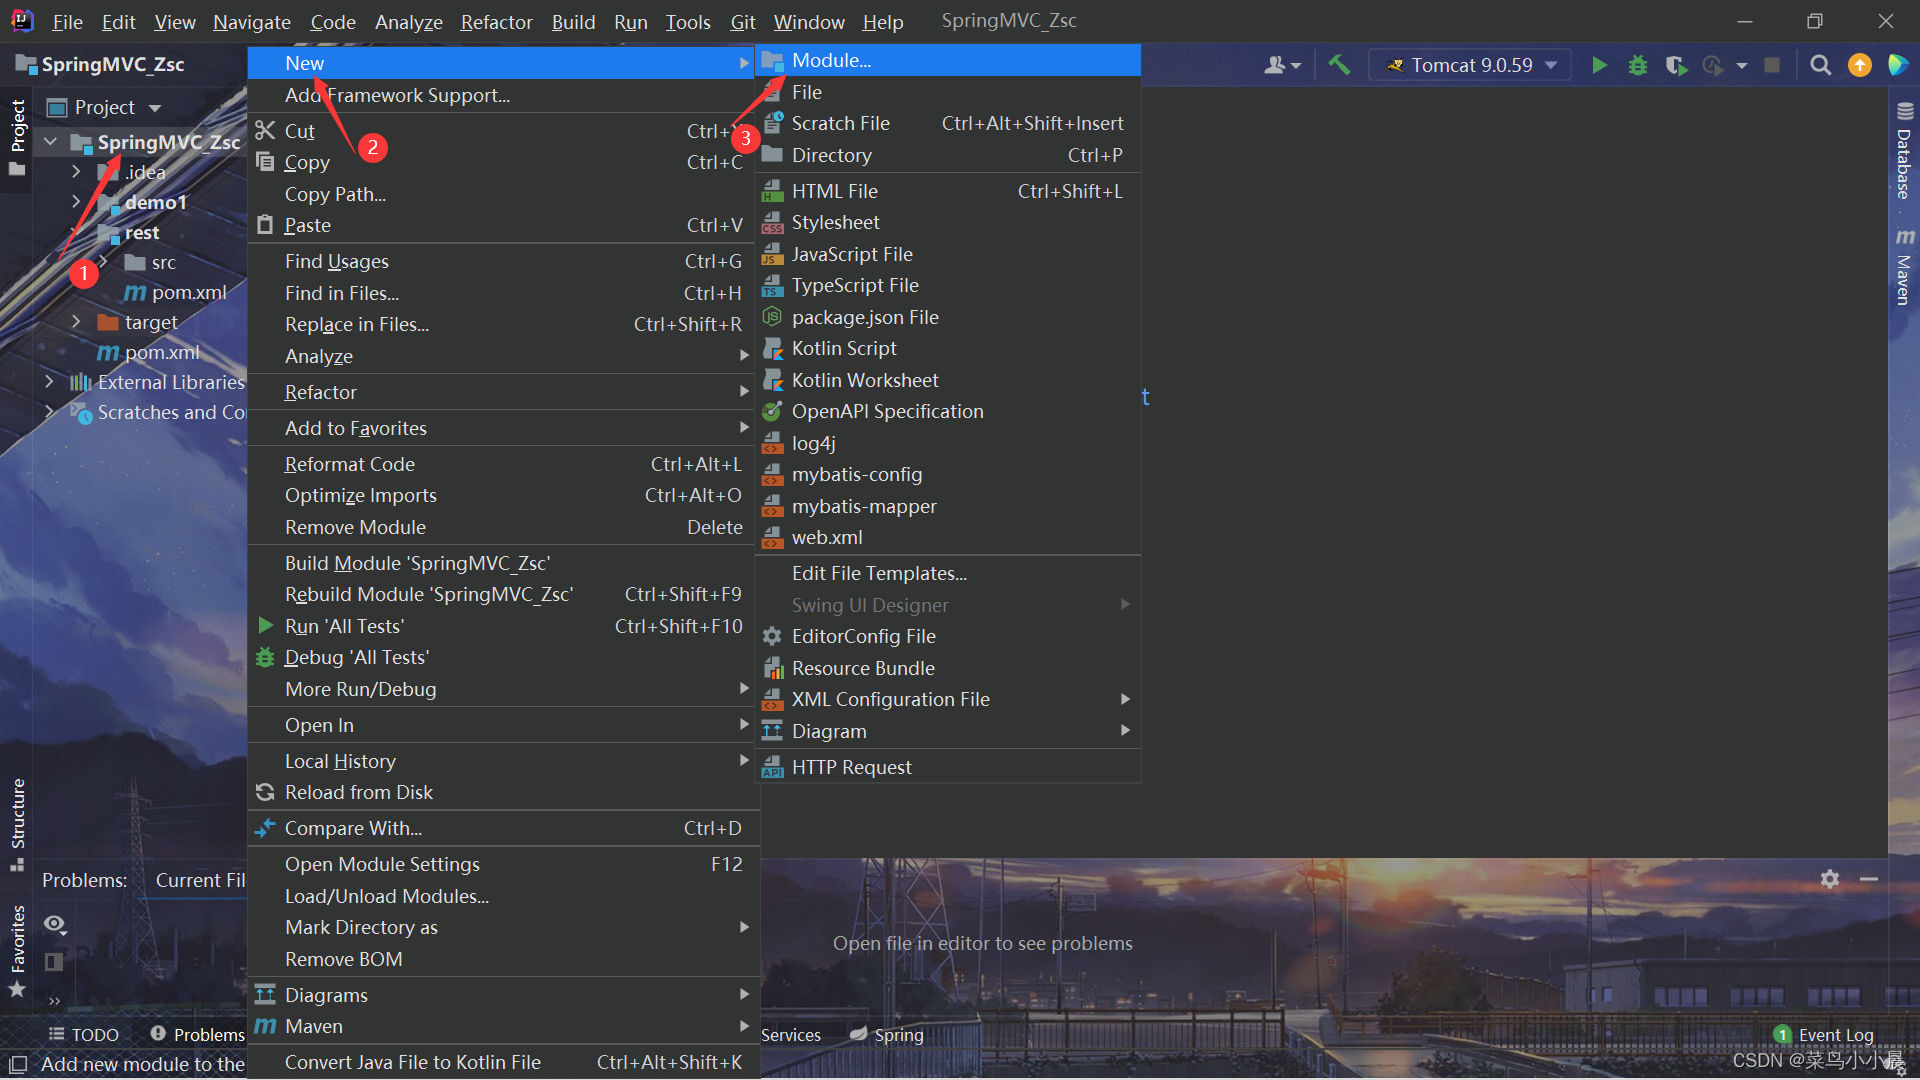The image size is (1920, 1080).
Task: Select Module... in New submenu
Action: (x=831, y=60)
